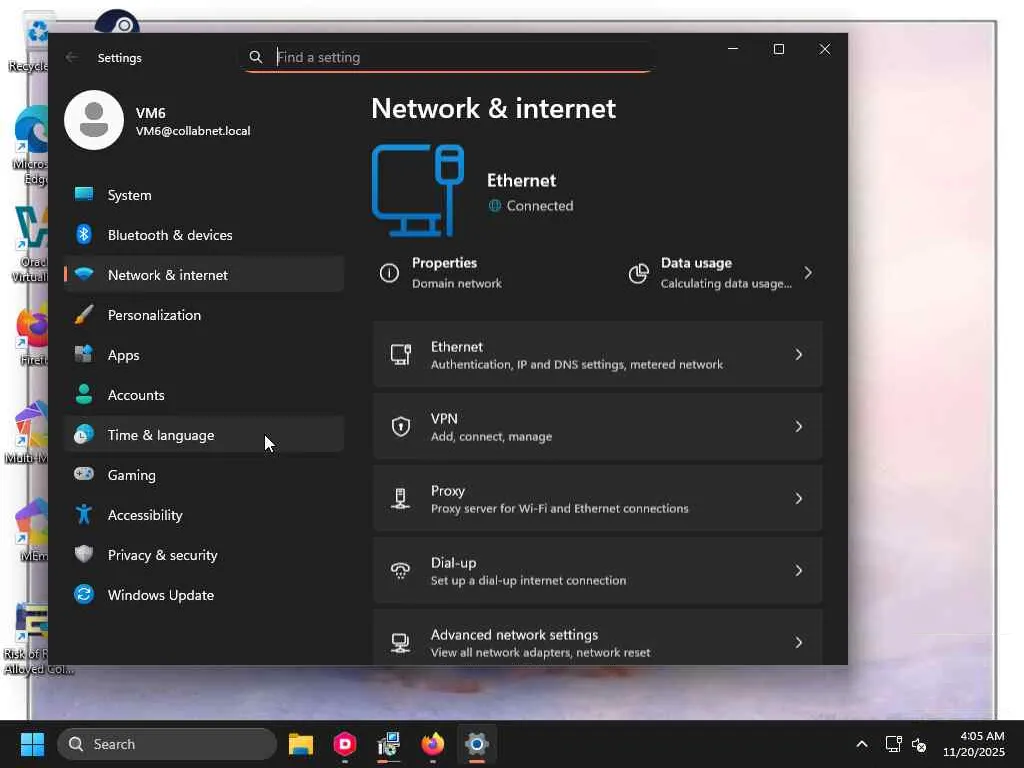Open the System settings category
Screen dimensions: 1024x768
coord(204,195)
